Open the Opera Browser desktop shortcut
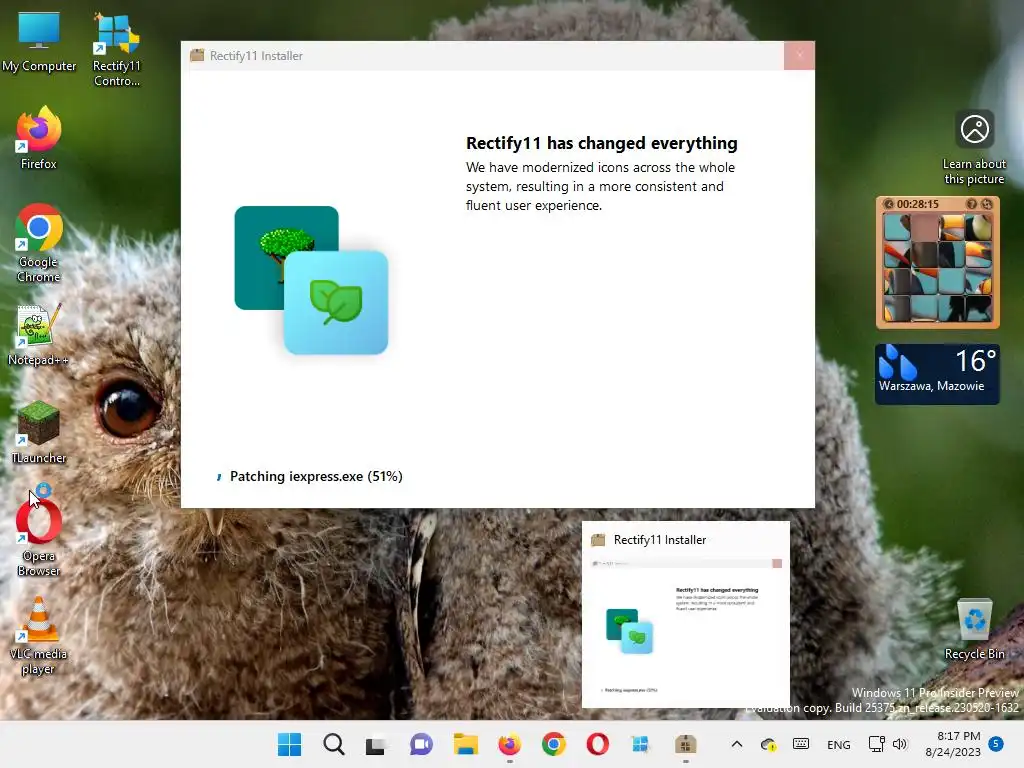Viewport: 1024px width, 768px height. pyautogui.click(x=39, y=536)
